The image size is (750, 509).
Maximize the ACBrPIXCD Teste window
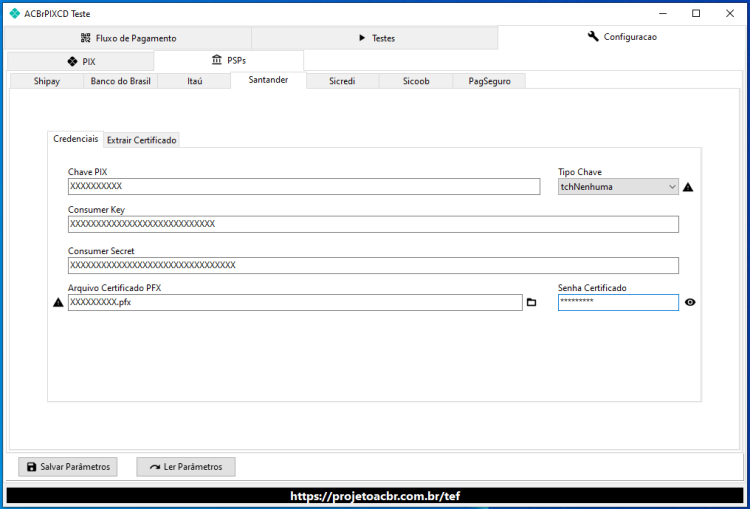point(696,13)
